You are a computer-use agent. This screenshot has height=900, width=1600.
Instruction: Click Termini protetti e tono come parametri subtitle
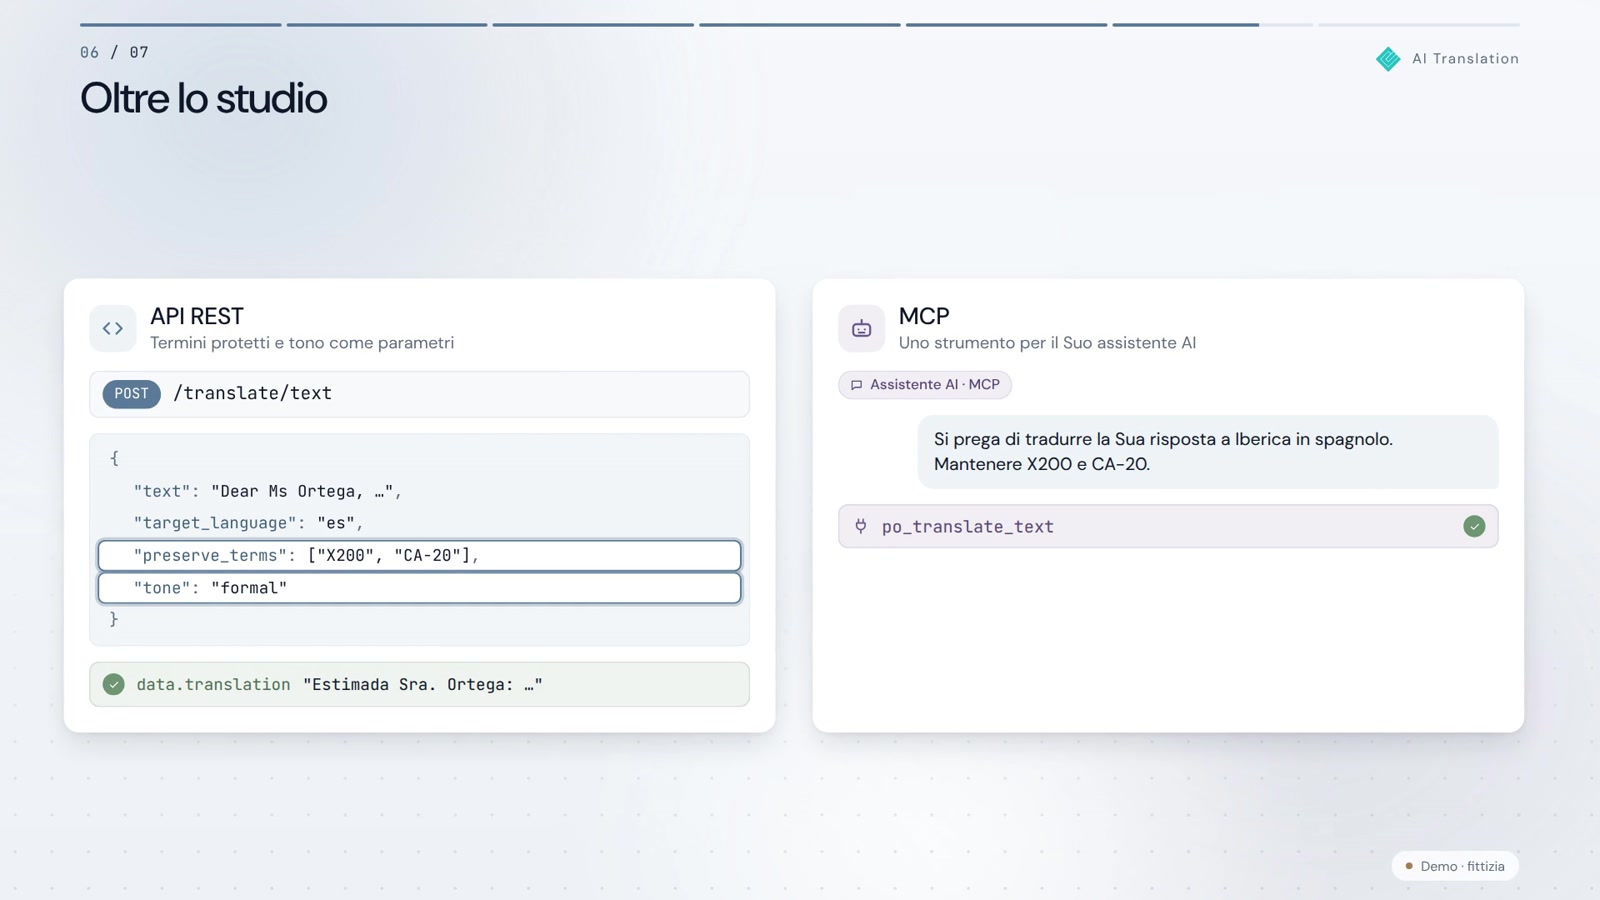pos(302,343)
